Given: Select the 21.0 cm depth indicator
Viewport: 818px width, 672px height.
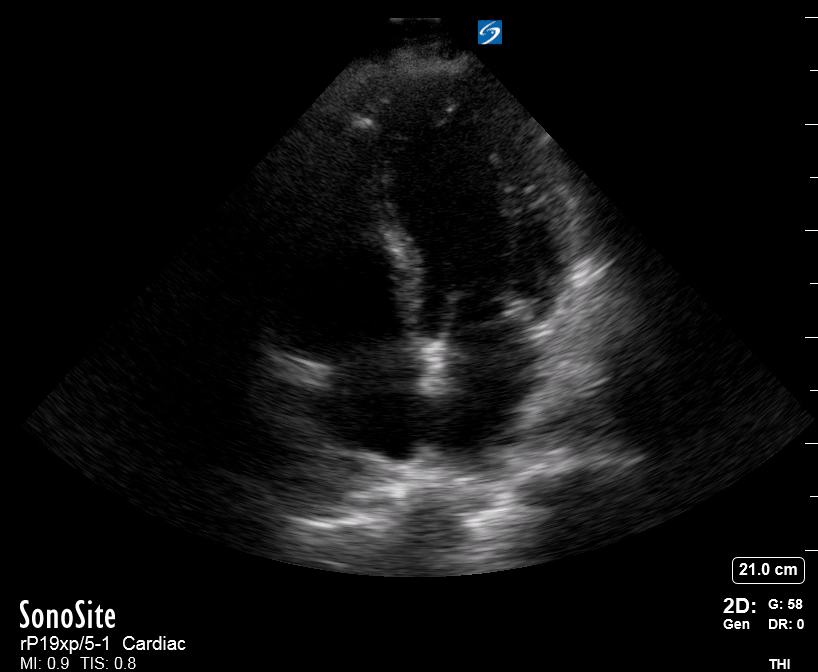Looking at the screenshot, I should (768, 570).
